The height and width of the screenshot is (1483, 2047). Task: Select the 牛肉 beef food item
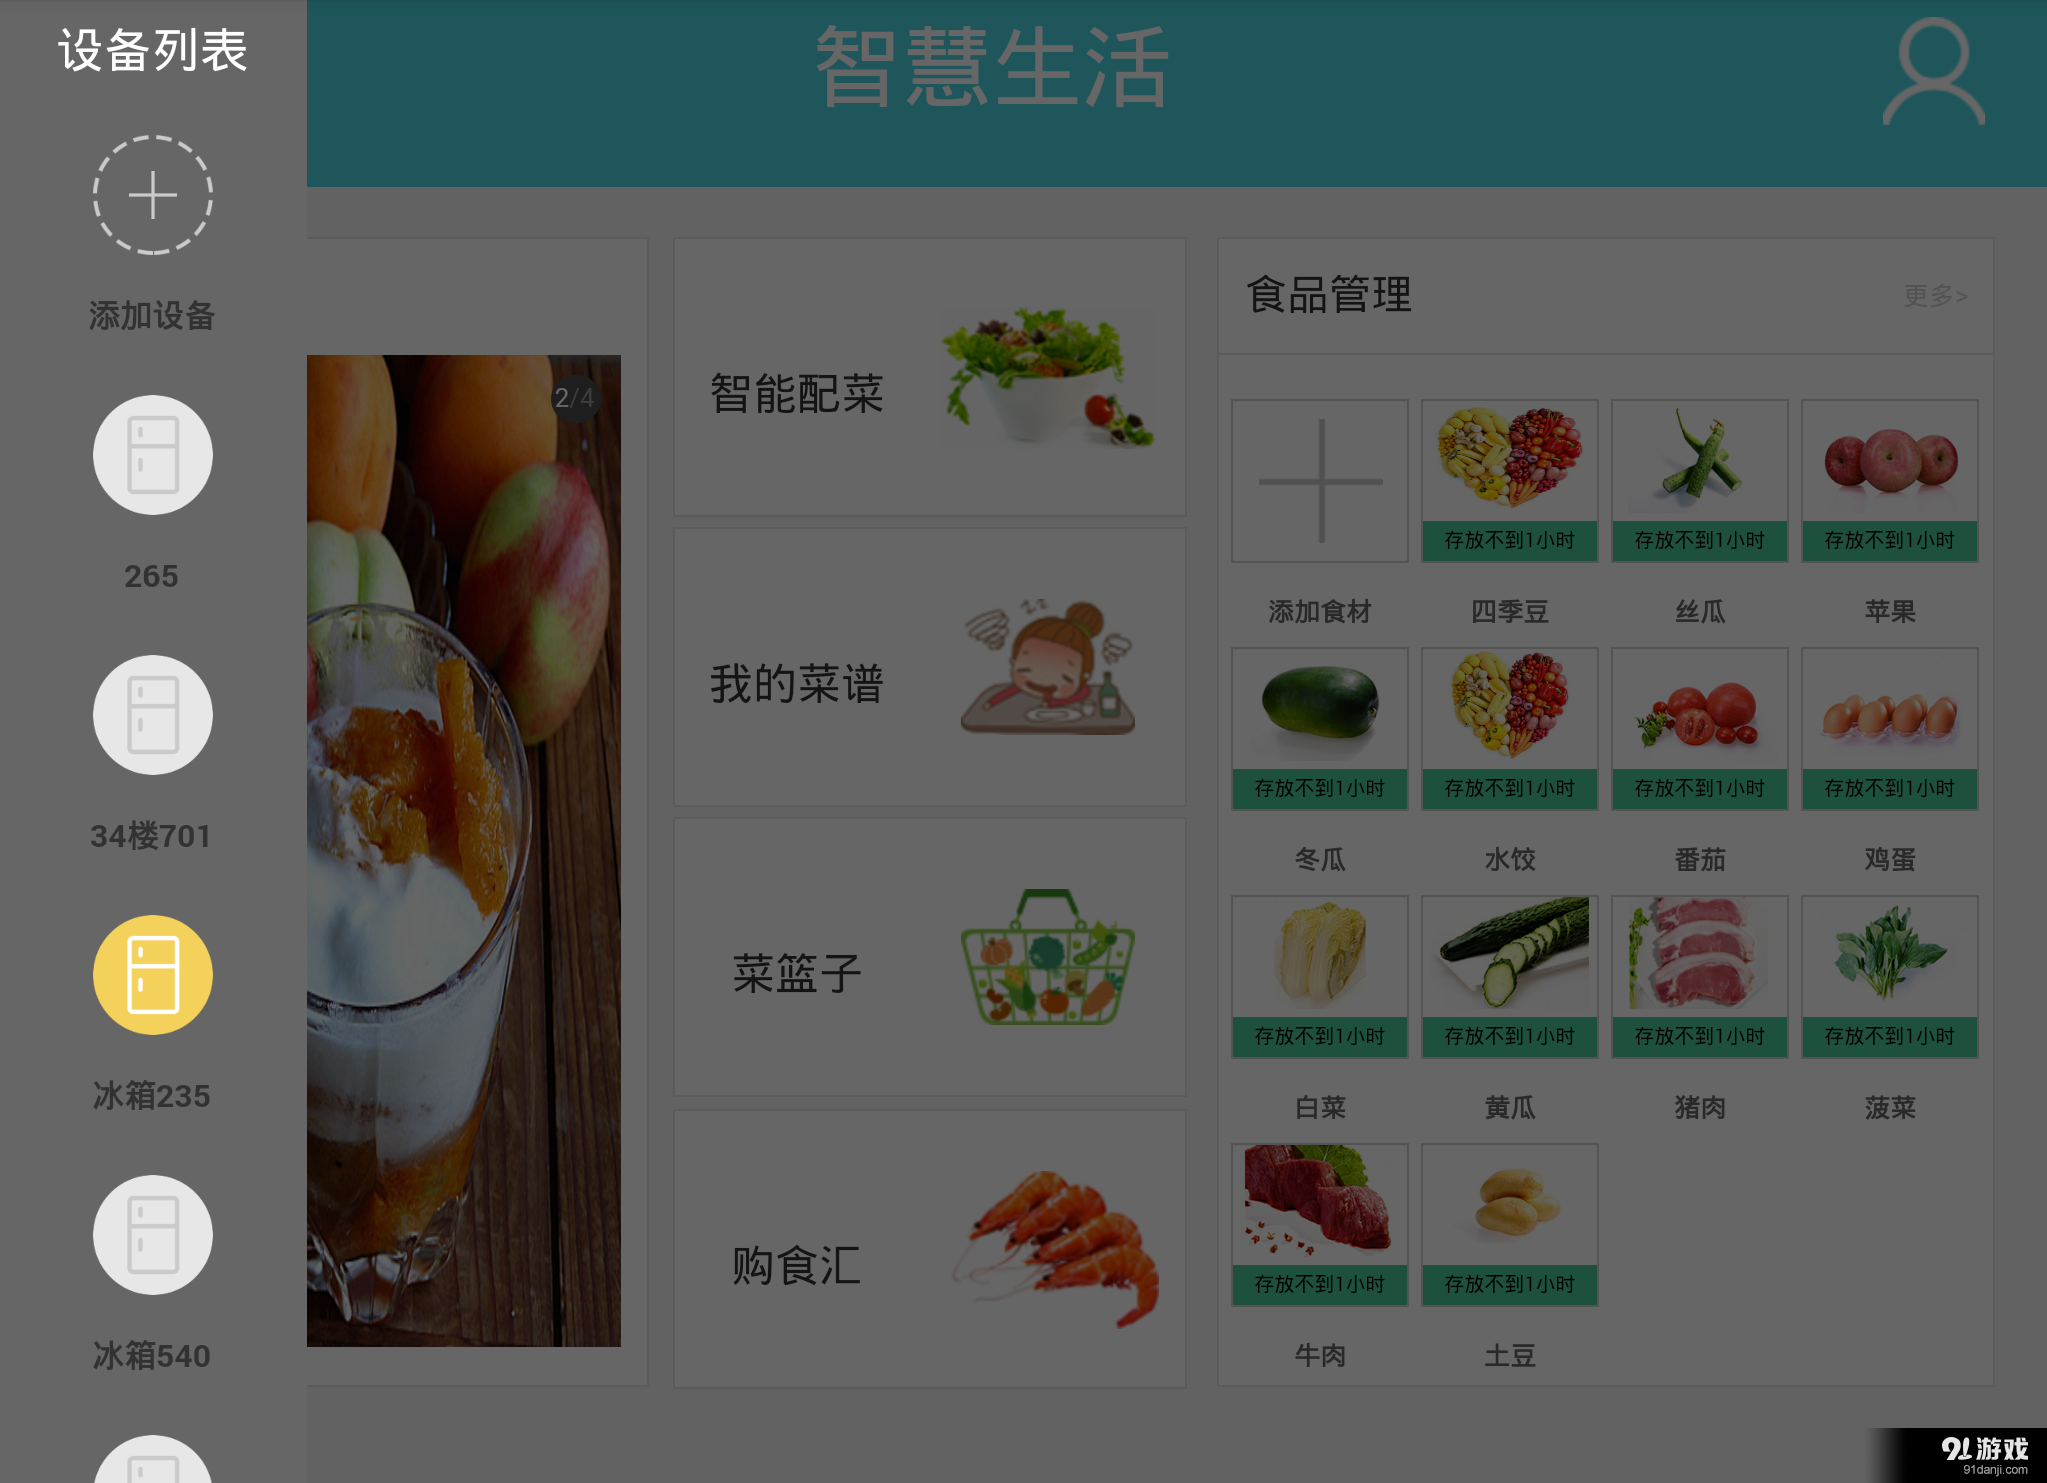[1320, 1225]
